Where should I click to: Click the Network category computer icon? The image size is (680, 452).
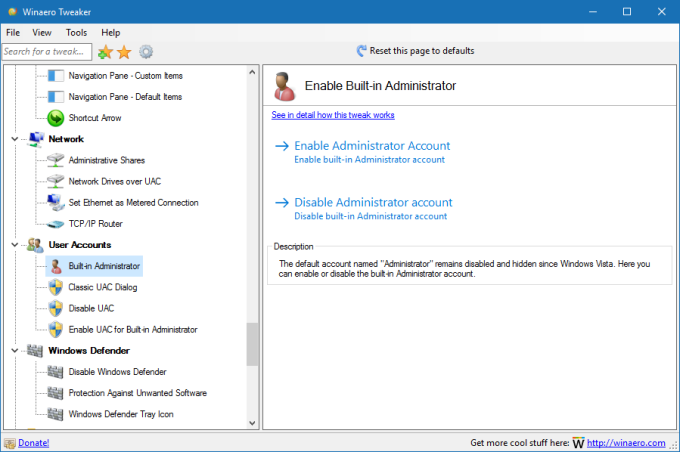tap(36, 139)
